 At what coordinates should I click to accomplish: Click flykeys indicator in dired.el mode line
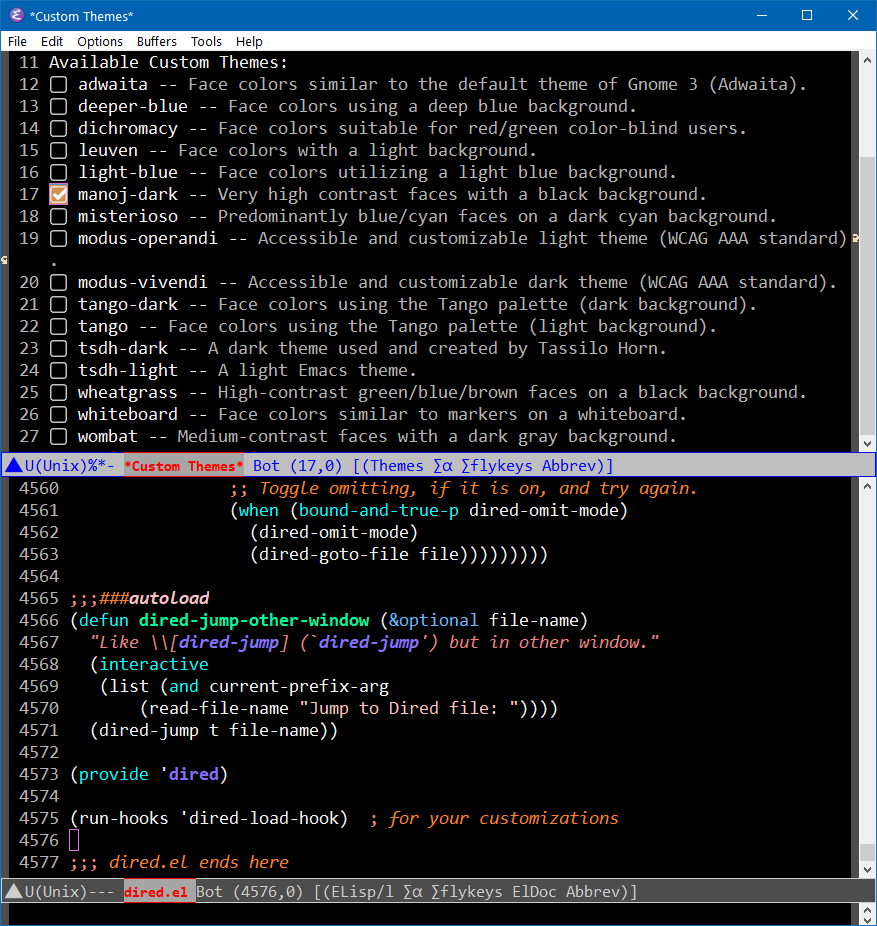tap(467, 892)
